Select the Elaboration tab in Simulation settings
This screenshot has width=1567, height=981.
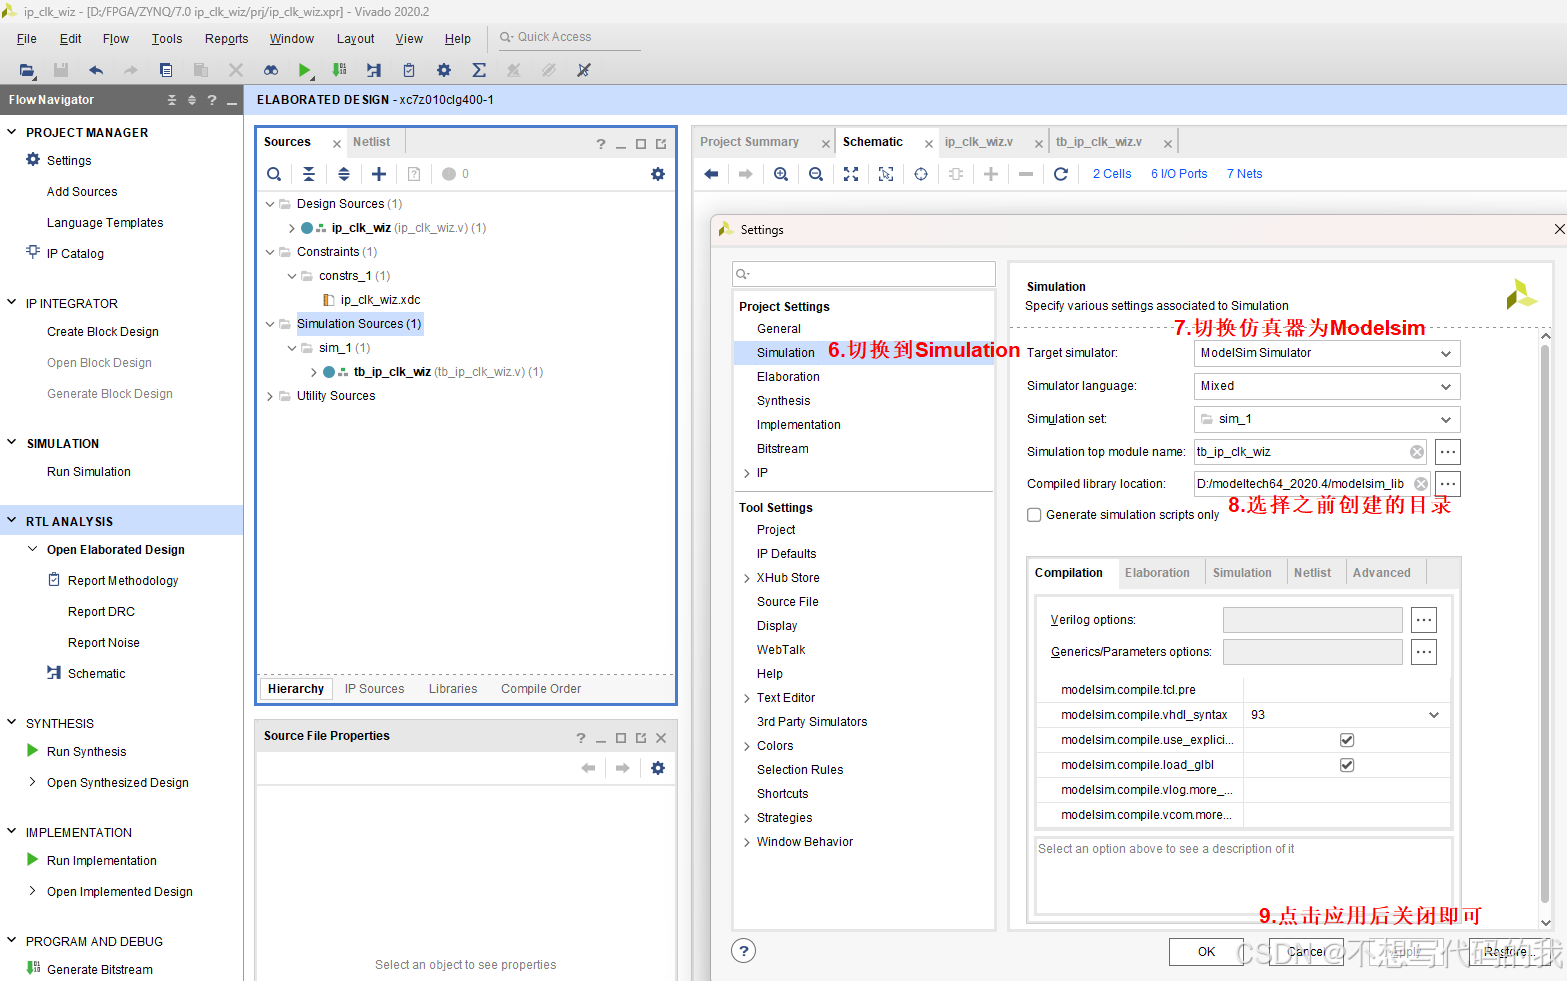point(1157,573)
